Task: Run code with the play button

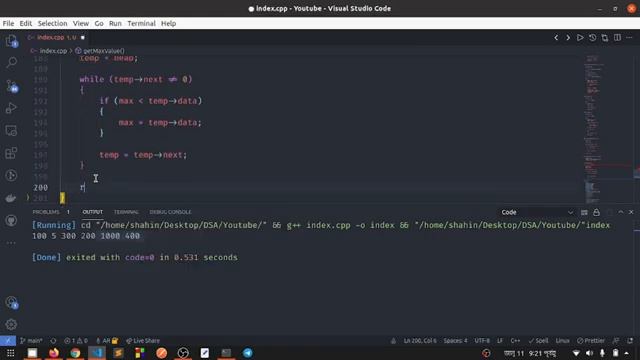Action: pyautogui.click(x=580, y=38)
